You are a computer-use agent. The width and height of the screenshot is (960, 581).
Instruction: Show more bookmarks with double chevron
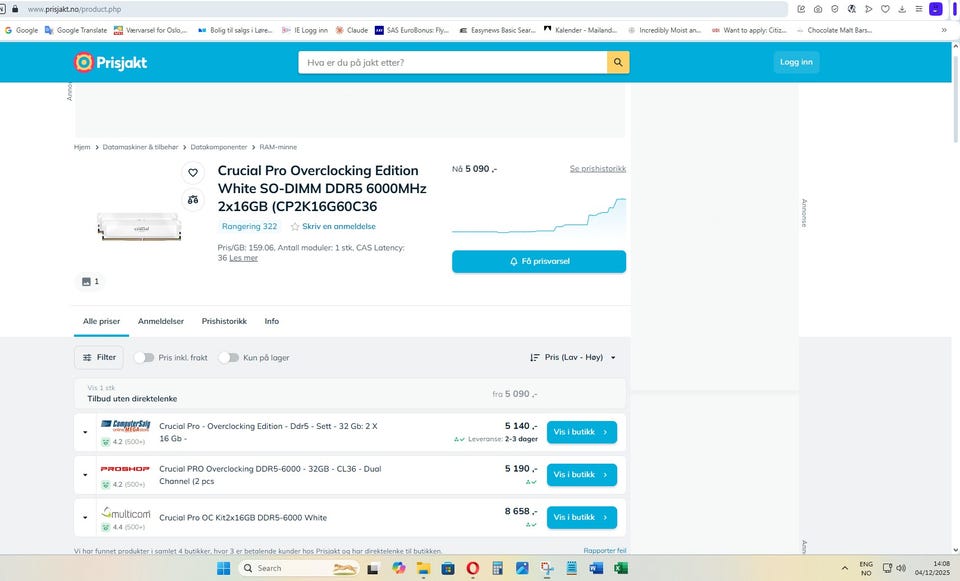click(943, 30)
